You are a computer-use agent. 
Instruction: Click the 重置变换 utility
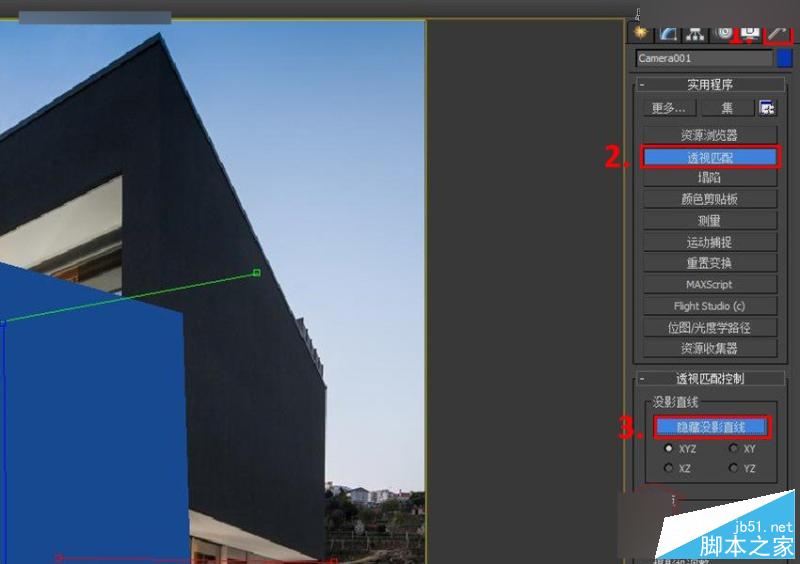pyautogui.click(x=710, y=263)
